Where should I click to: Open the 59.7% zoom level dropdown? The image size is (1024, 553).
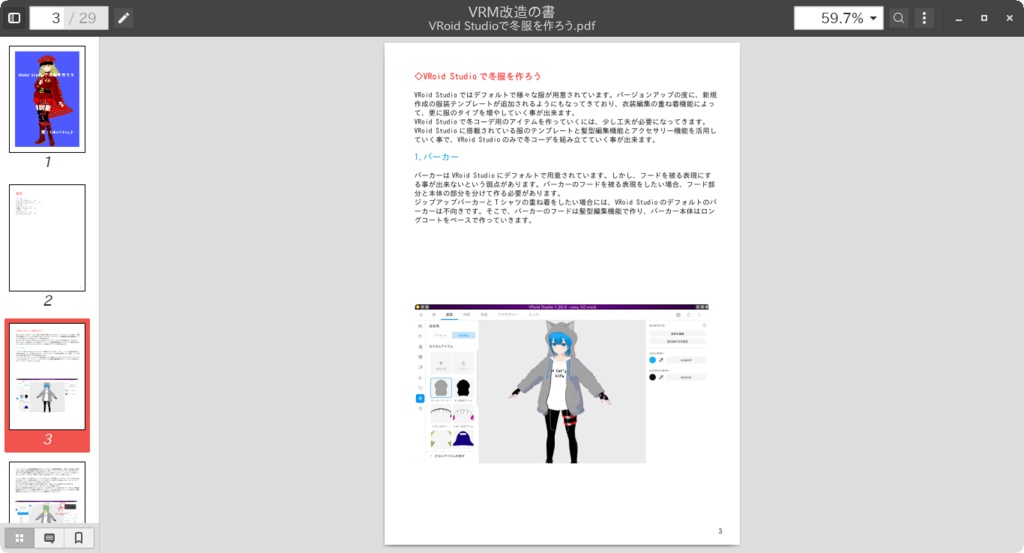tap(839, 18)
